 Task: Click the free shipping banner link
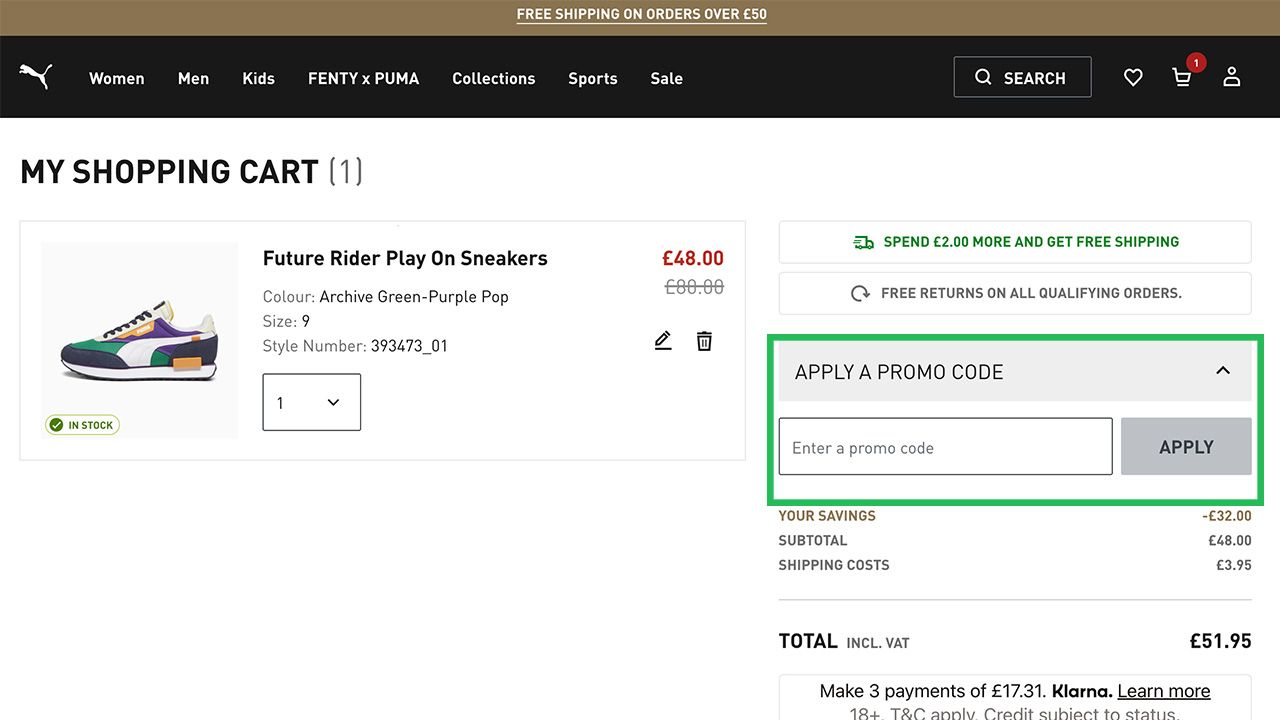click(x=641, y=15)
